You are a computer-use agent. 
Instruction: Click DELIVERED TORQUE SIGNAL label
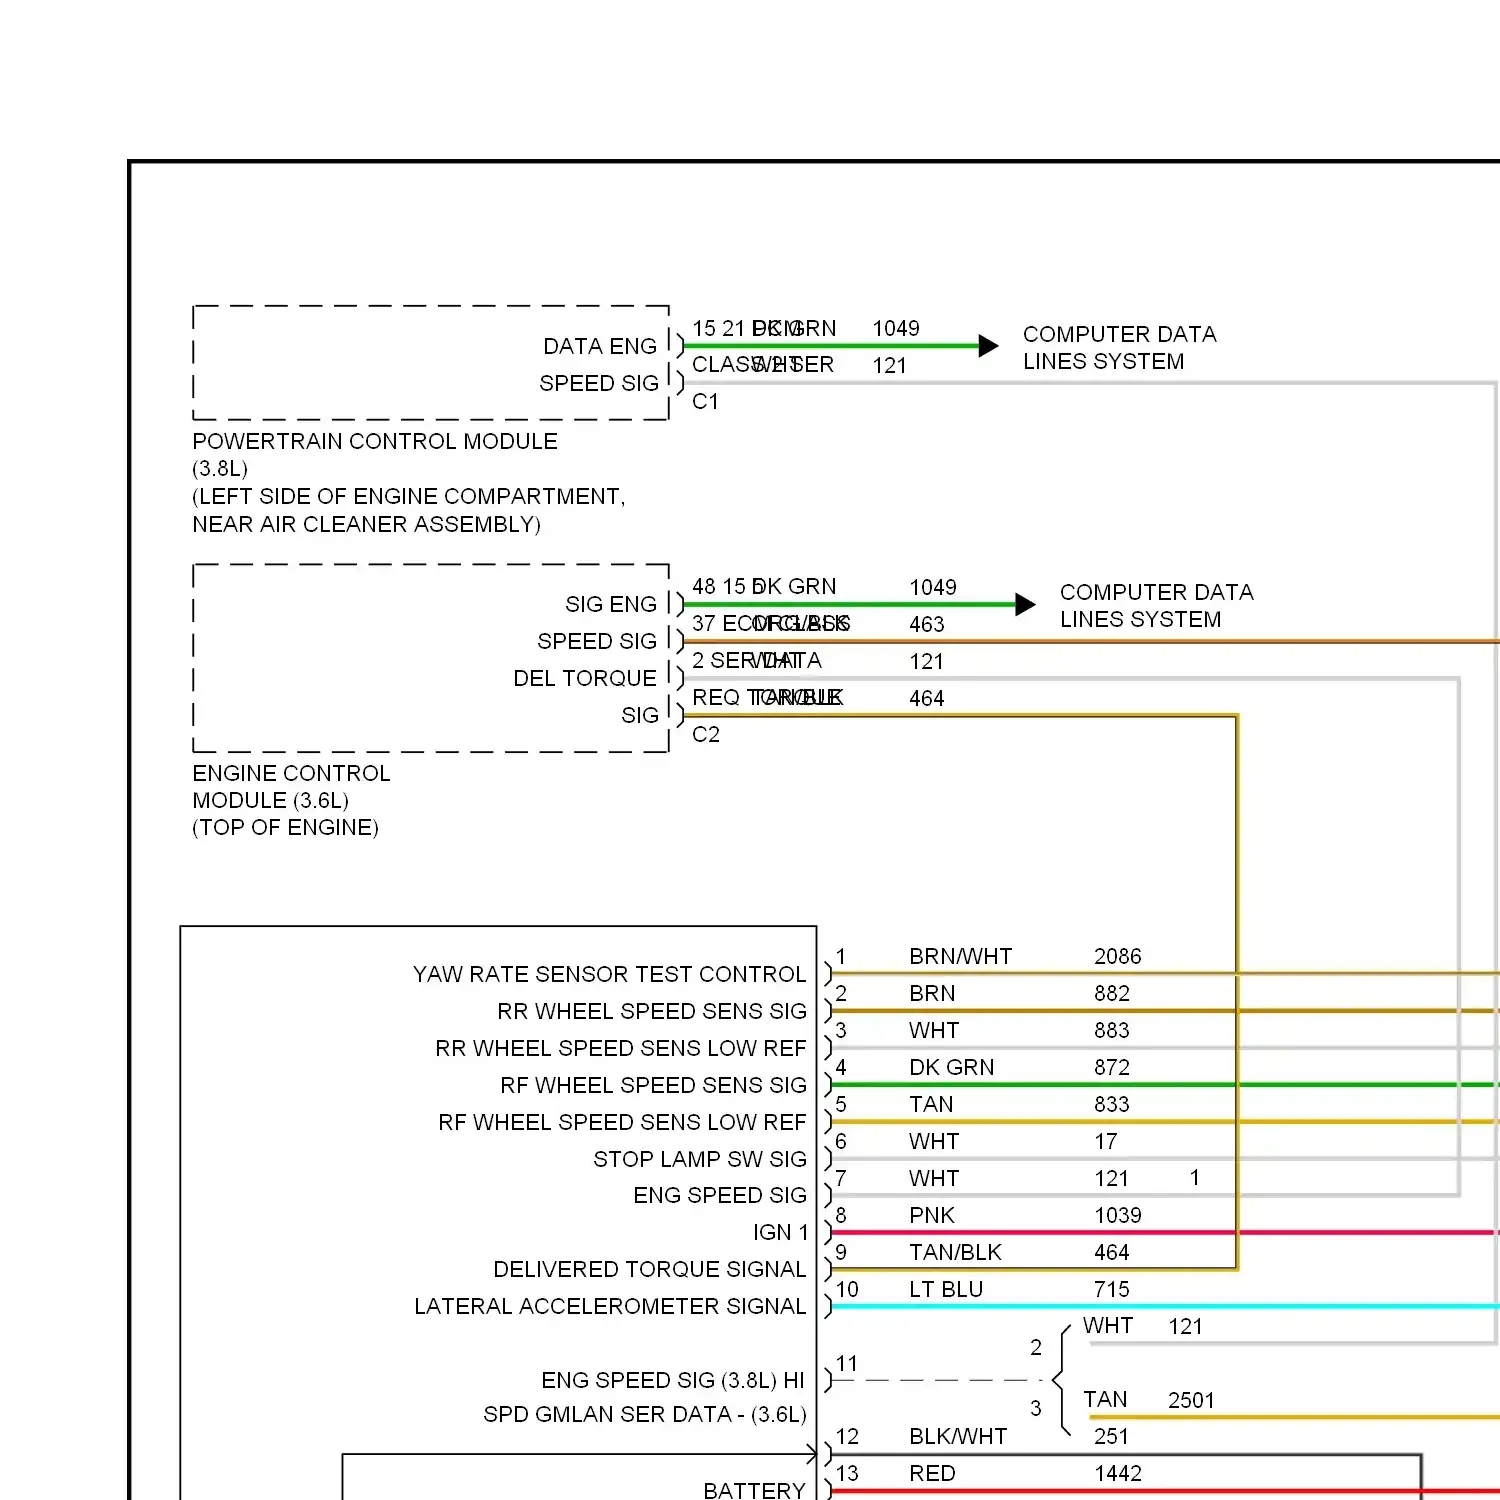click(650, 1269)
